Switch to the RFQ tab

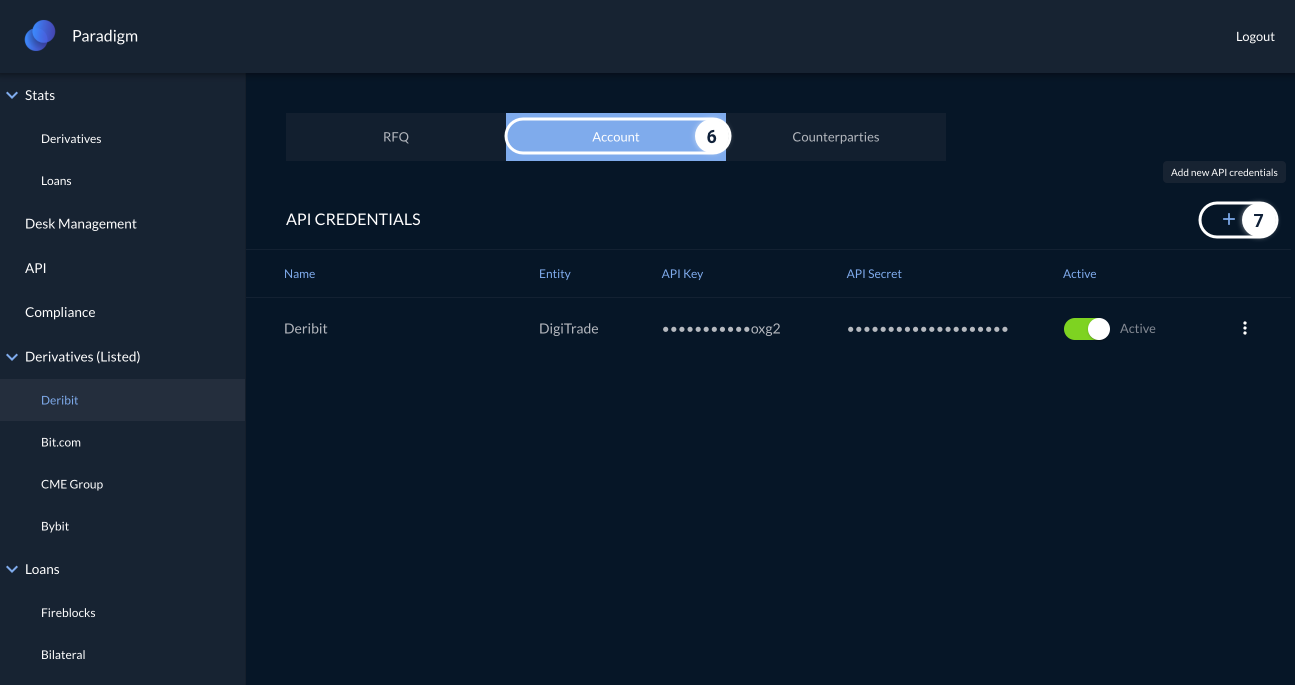[x=396, y=137]
